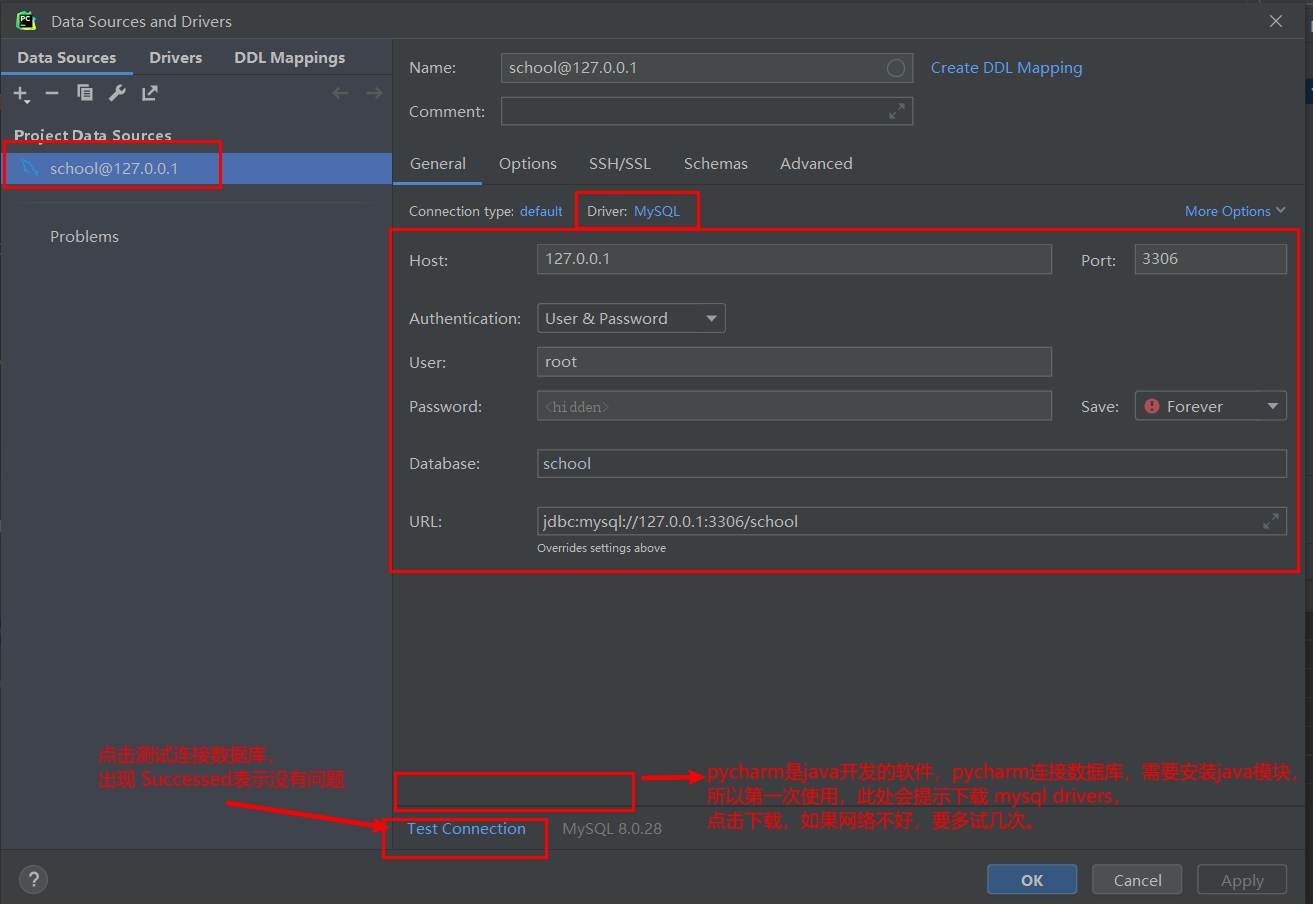Screen dimensions: 1313x904
Task: Expand the Comment field editor
Action: pos(897,112)
